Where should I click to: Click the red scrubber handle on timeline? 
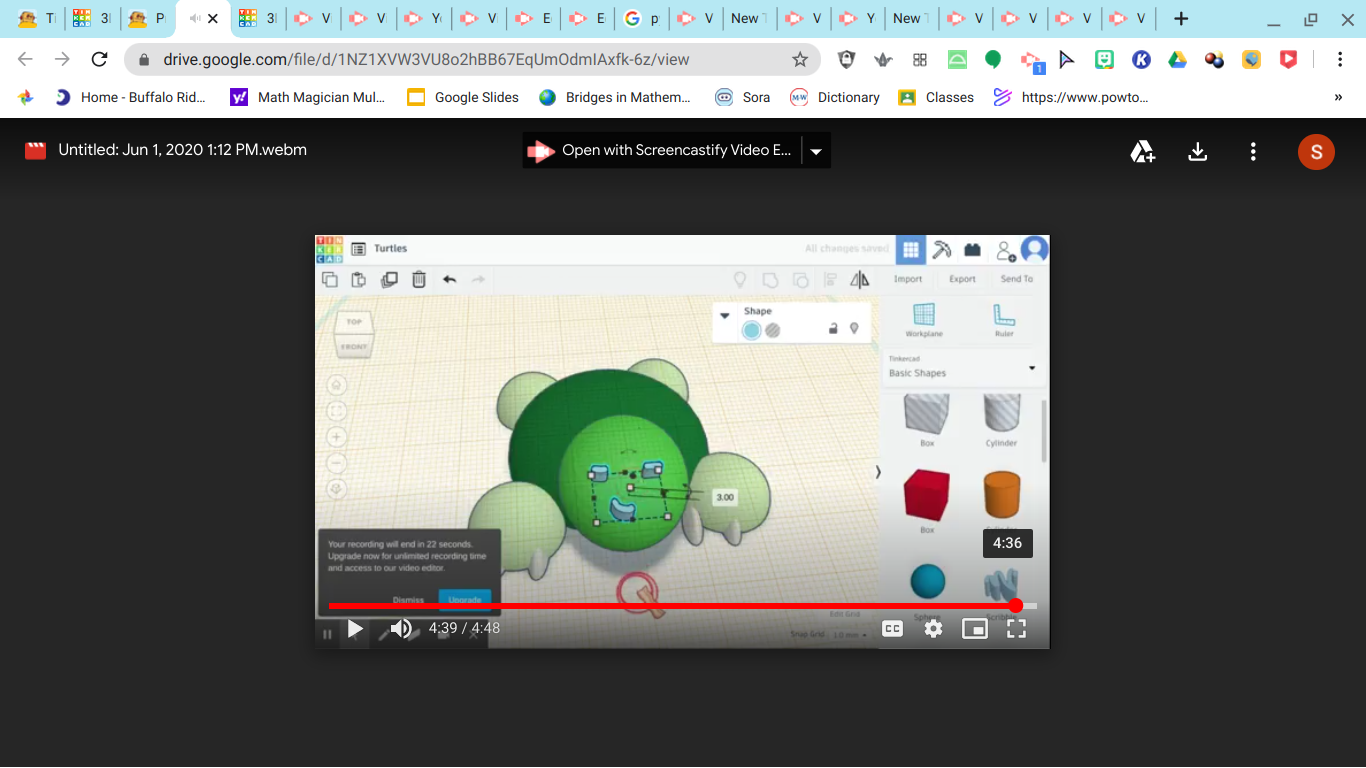[x=1016, y=606]
